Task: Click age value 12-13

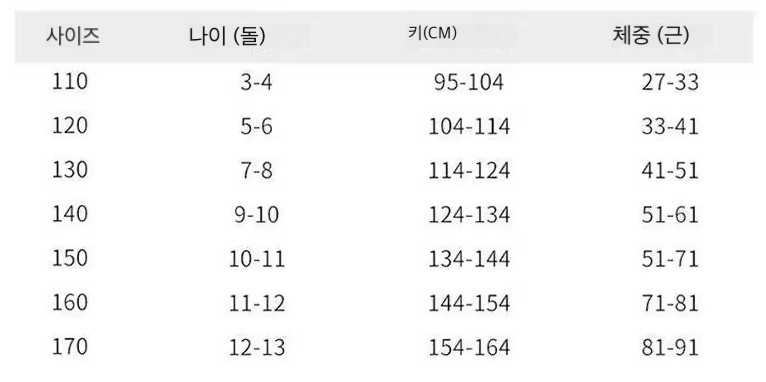Action: (256, 347)
